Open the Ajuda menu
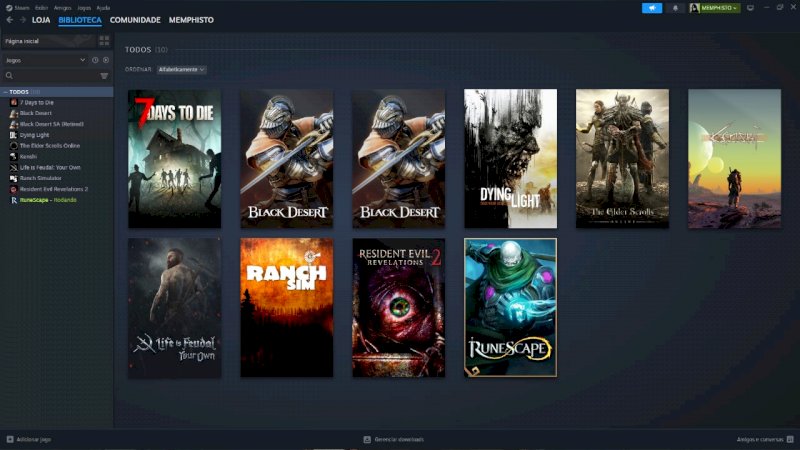800x450 pixels. pyautogui.click(x=103, y=8)
